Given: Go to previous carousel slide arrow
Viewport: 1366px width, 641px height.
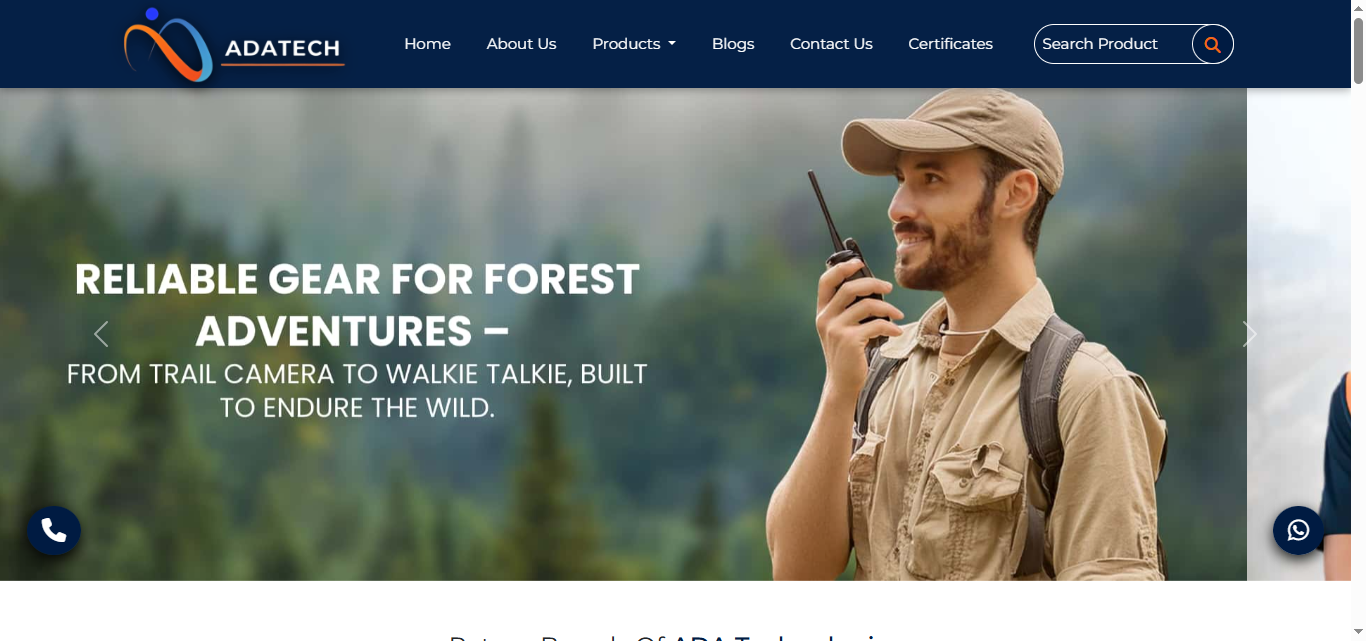Looking at the screenshot, I should pyautogui.click(x=101, y=334).
